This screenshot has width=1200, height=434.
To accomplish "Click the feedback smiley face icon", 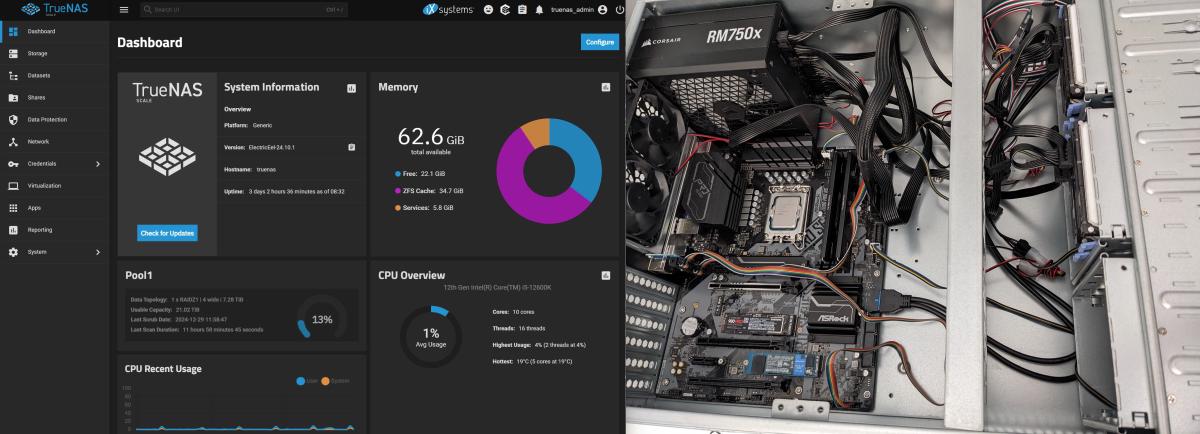I will (x=488, y=9).
